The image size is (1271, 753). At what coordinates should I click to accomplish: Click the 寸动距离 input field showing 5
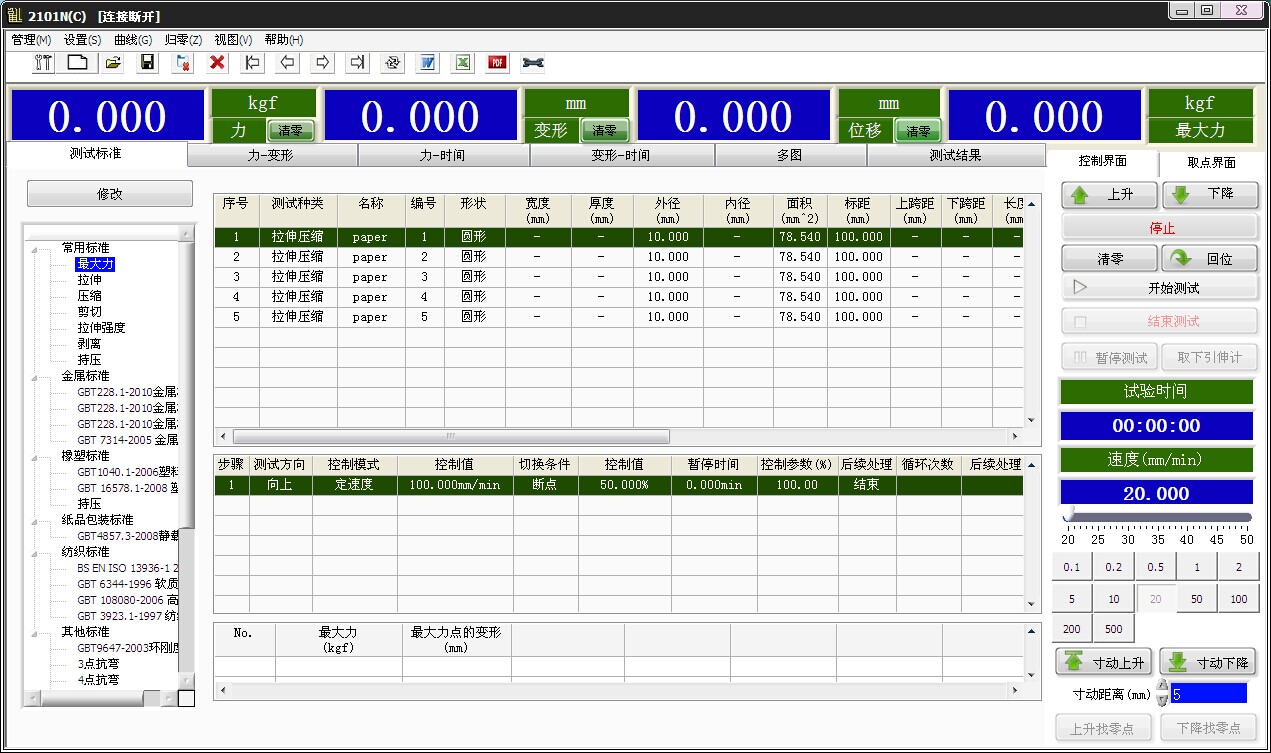(1209, 693)
